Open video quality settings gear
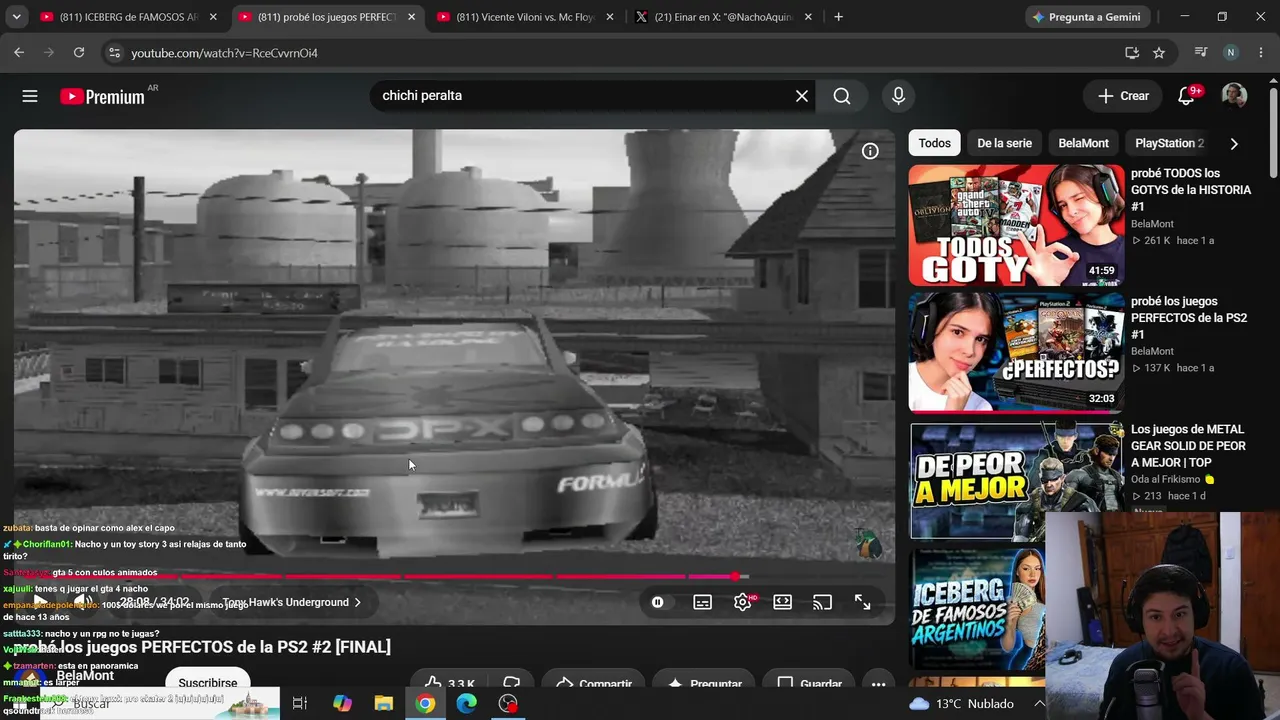Screen dimensions: 1280x720 click(x=742, y=602)
